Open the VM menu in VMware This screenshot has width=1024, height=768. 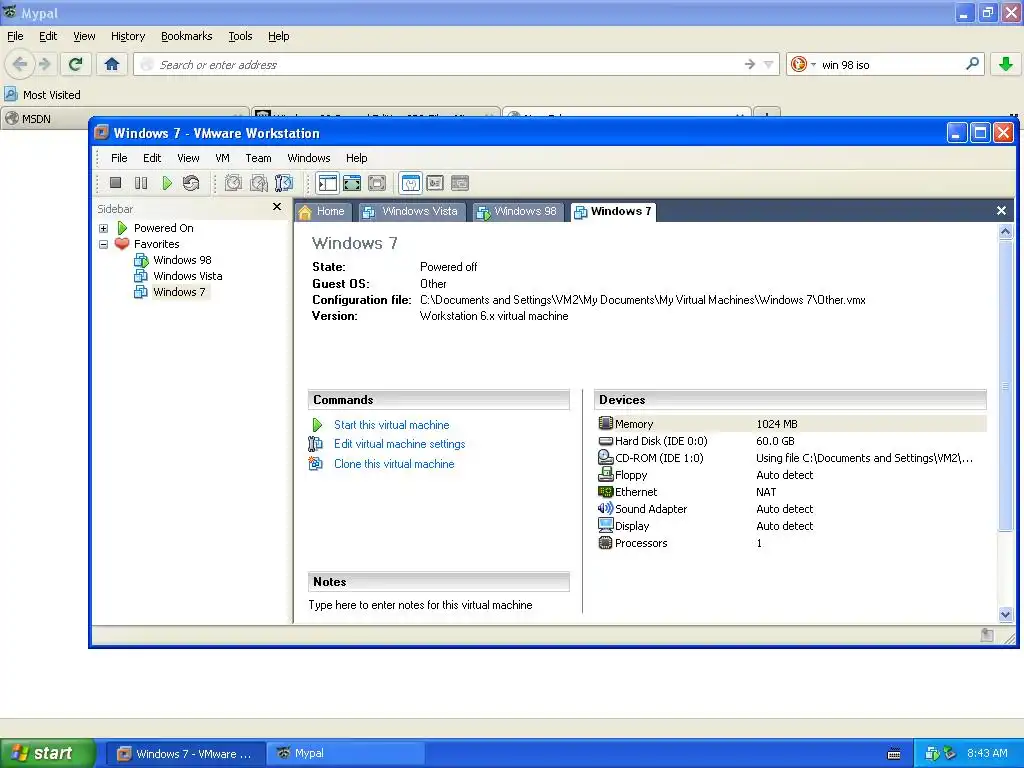[x=222, y=158]
